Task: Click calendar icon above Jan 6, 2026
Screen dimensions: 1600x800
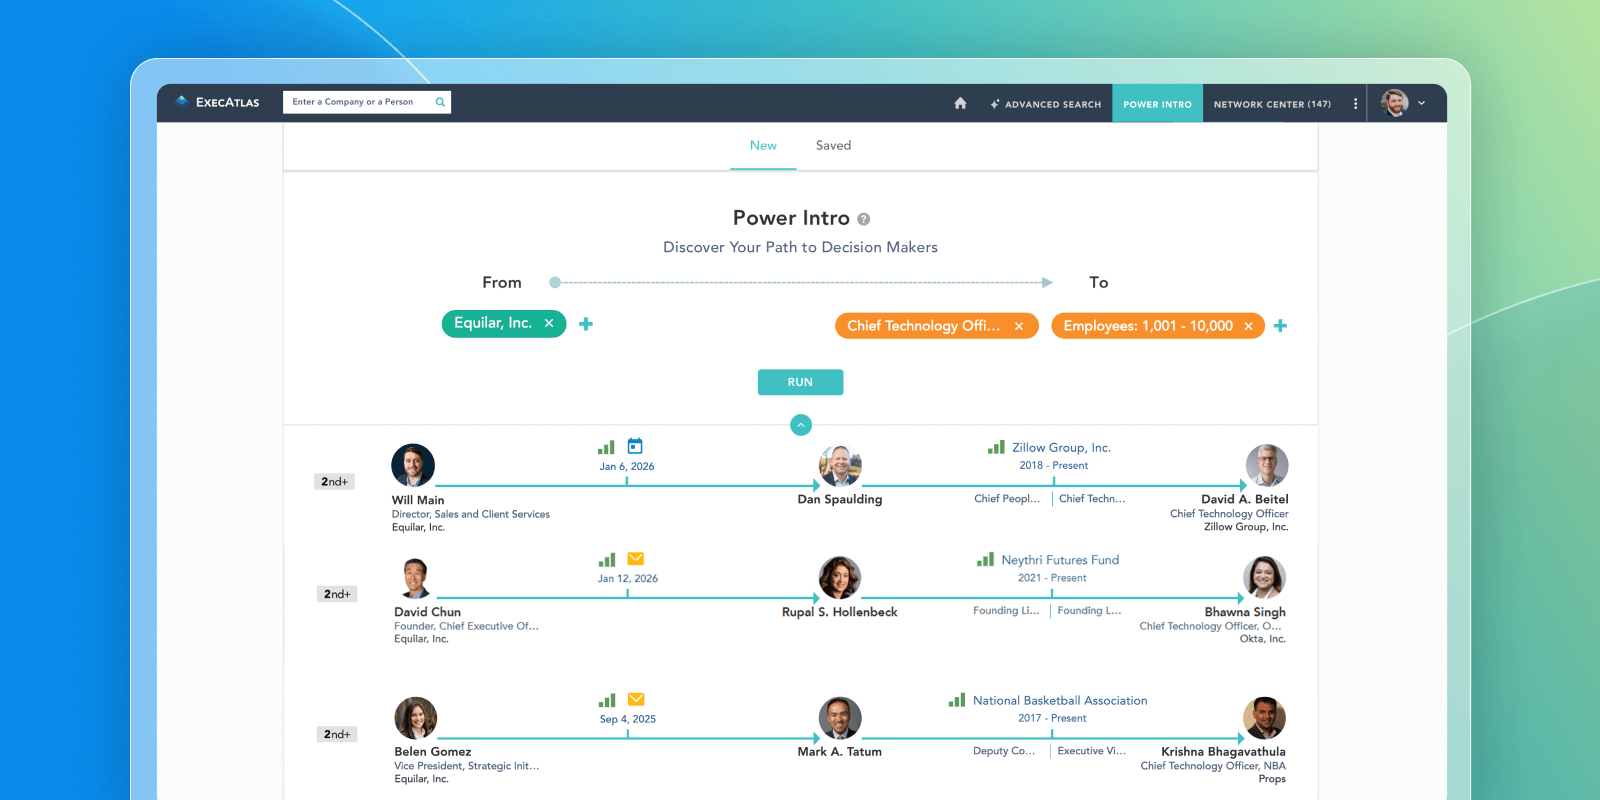Action: (635, 446)
